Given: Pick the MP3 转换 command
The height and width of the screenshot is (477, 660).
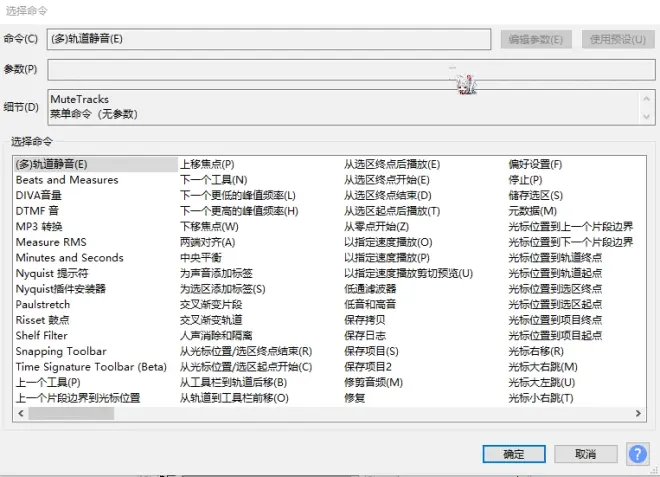Looking at the screenshot, I should tap(39, 227).
